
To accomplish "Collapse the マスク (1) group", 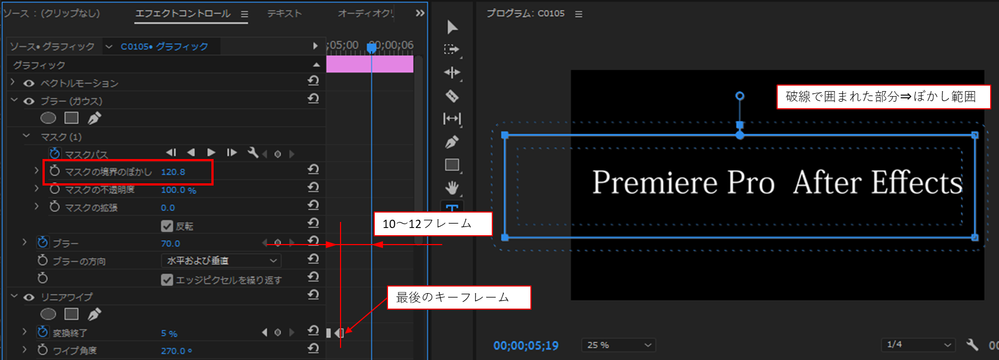I will (x=25, y=136).
